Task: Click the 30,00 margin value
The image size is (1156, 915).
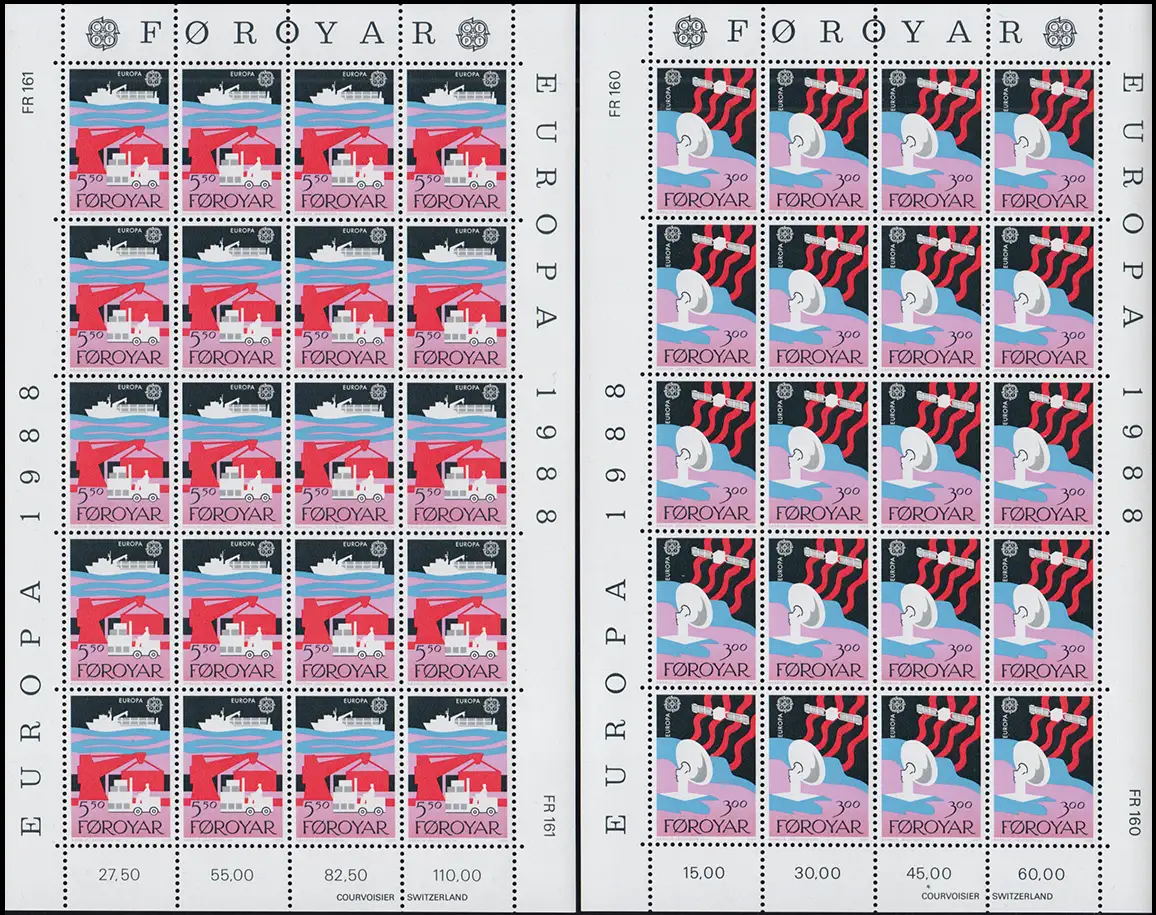Action: pos(817,872)
